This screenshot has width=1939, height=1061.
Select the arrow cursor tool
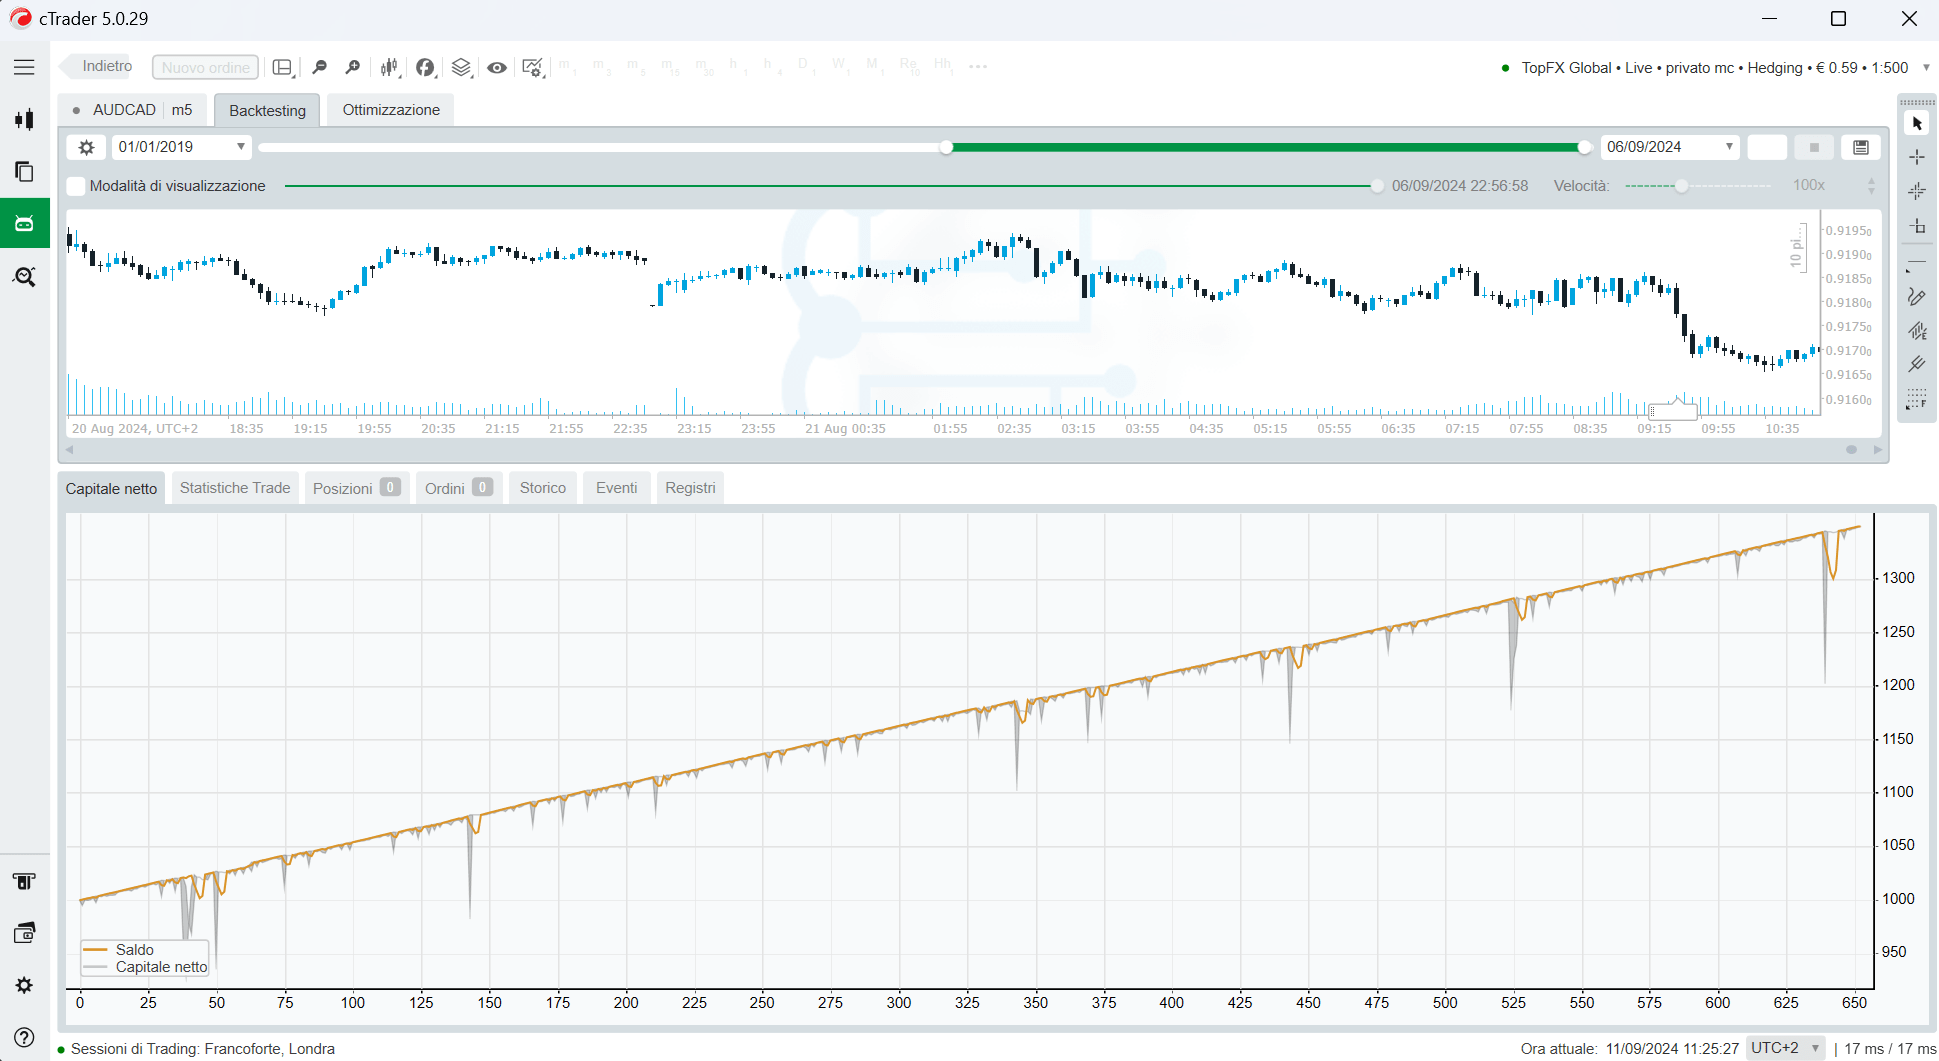click(x=1917, y=124)
